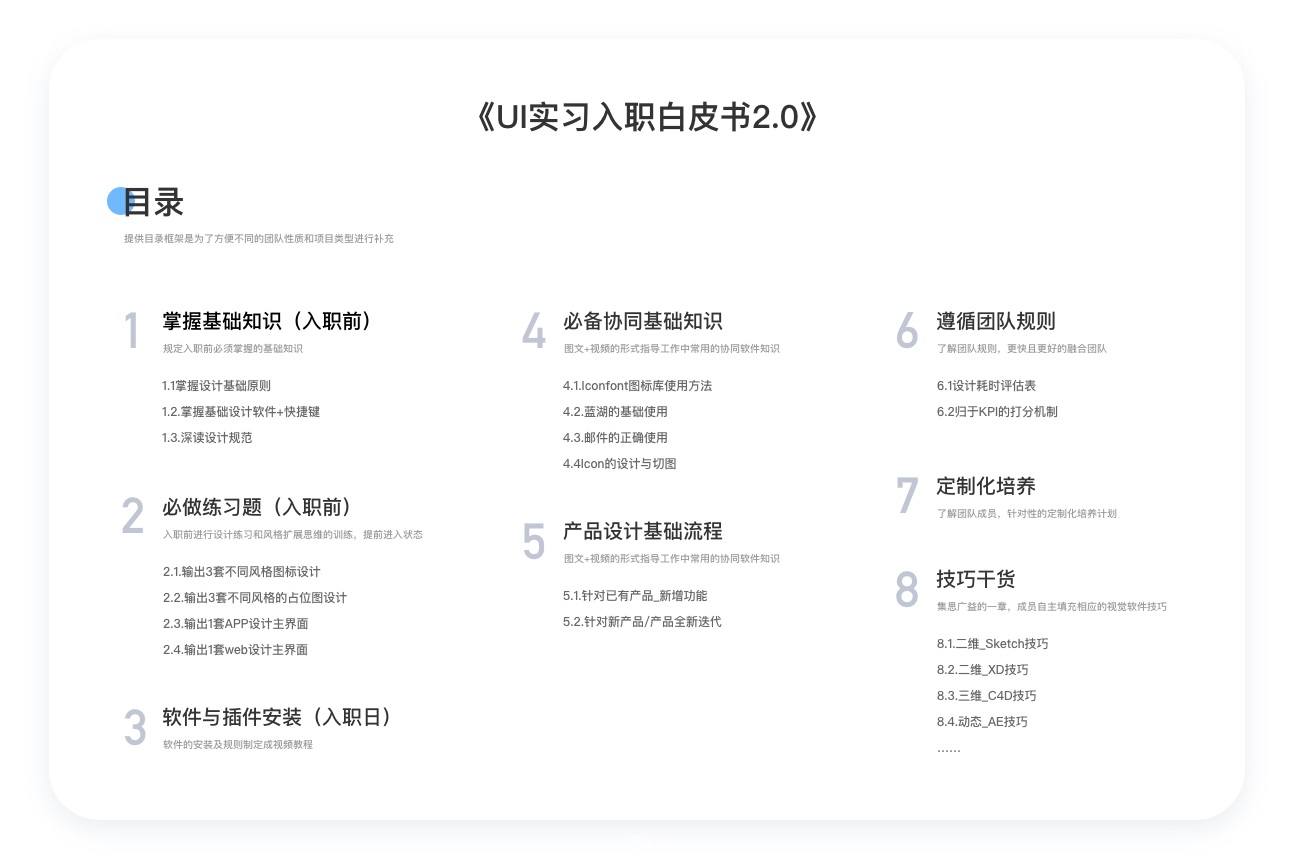Click the large chapter number 8

point(907,590)
